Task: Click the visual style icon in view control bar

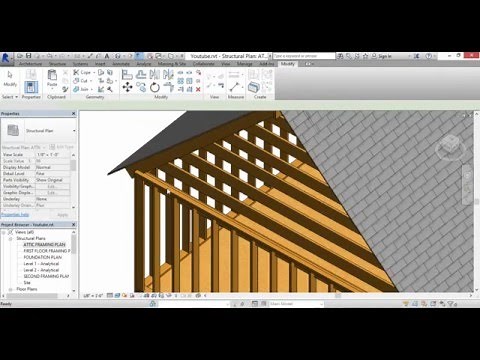Action: [117, 295]
